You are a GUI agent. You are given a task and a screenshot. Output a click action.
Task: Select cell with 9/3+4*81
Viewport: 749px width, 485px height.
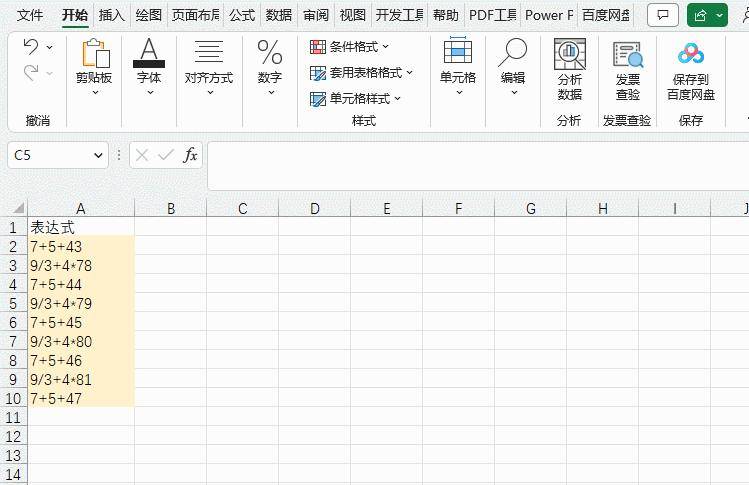[x=81, y=379]
